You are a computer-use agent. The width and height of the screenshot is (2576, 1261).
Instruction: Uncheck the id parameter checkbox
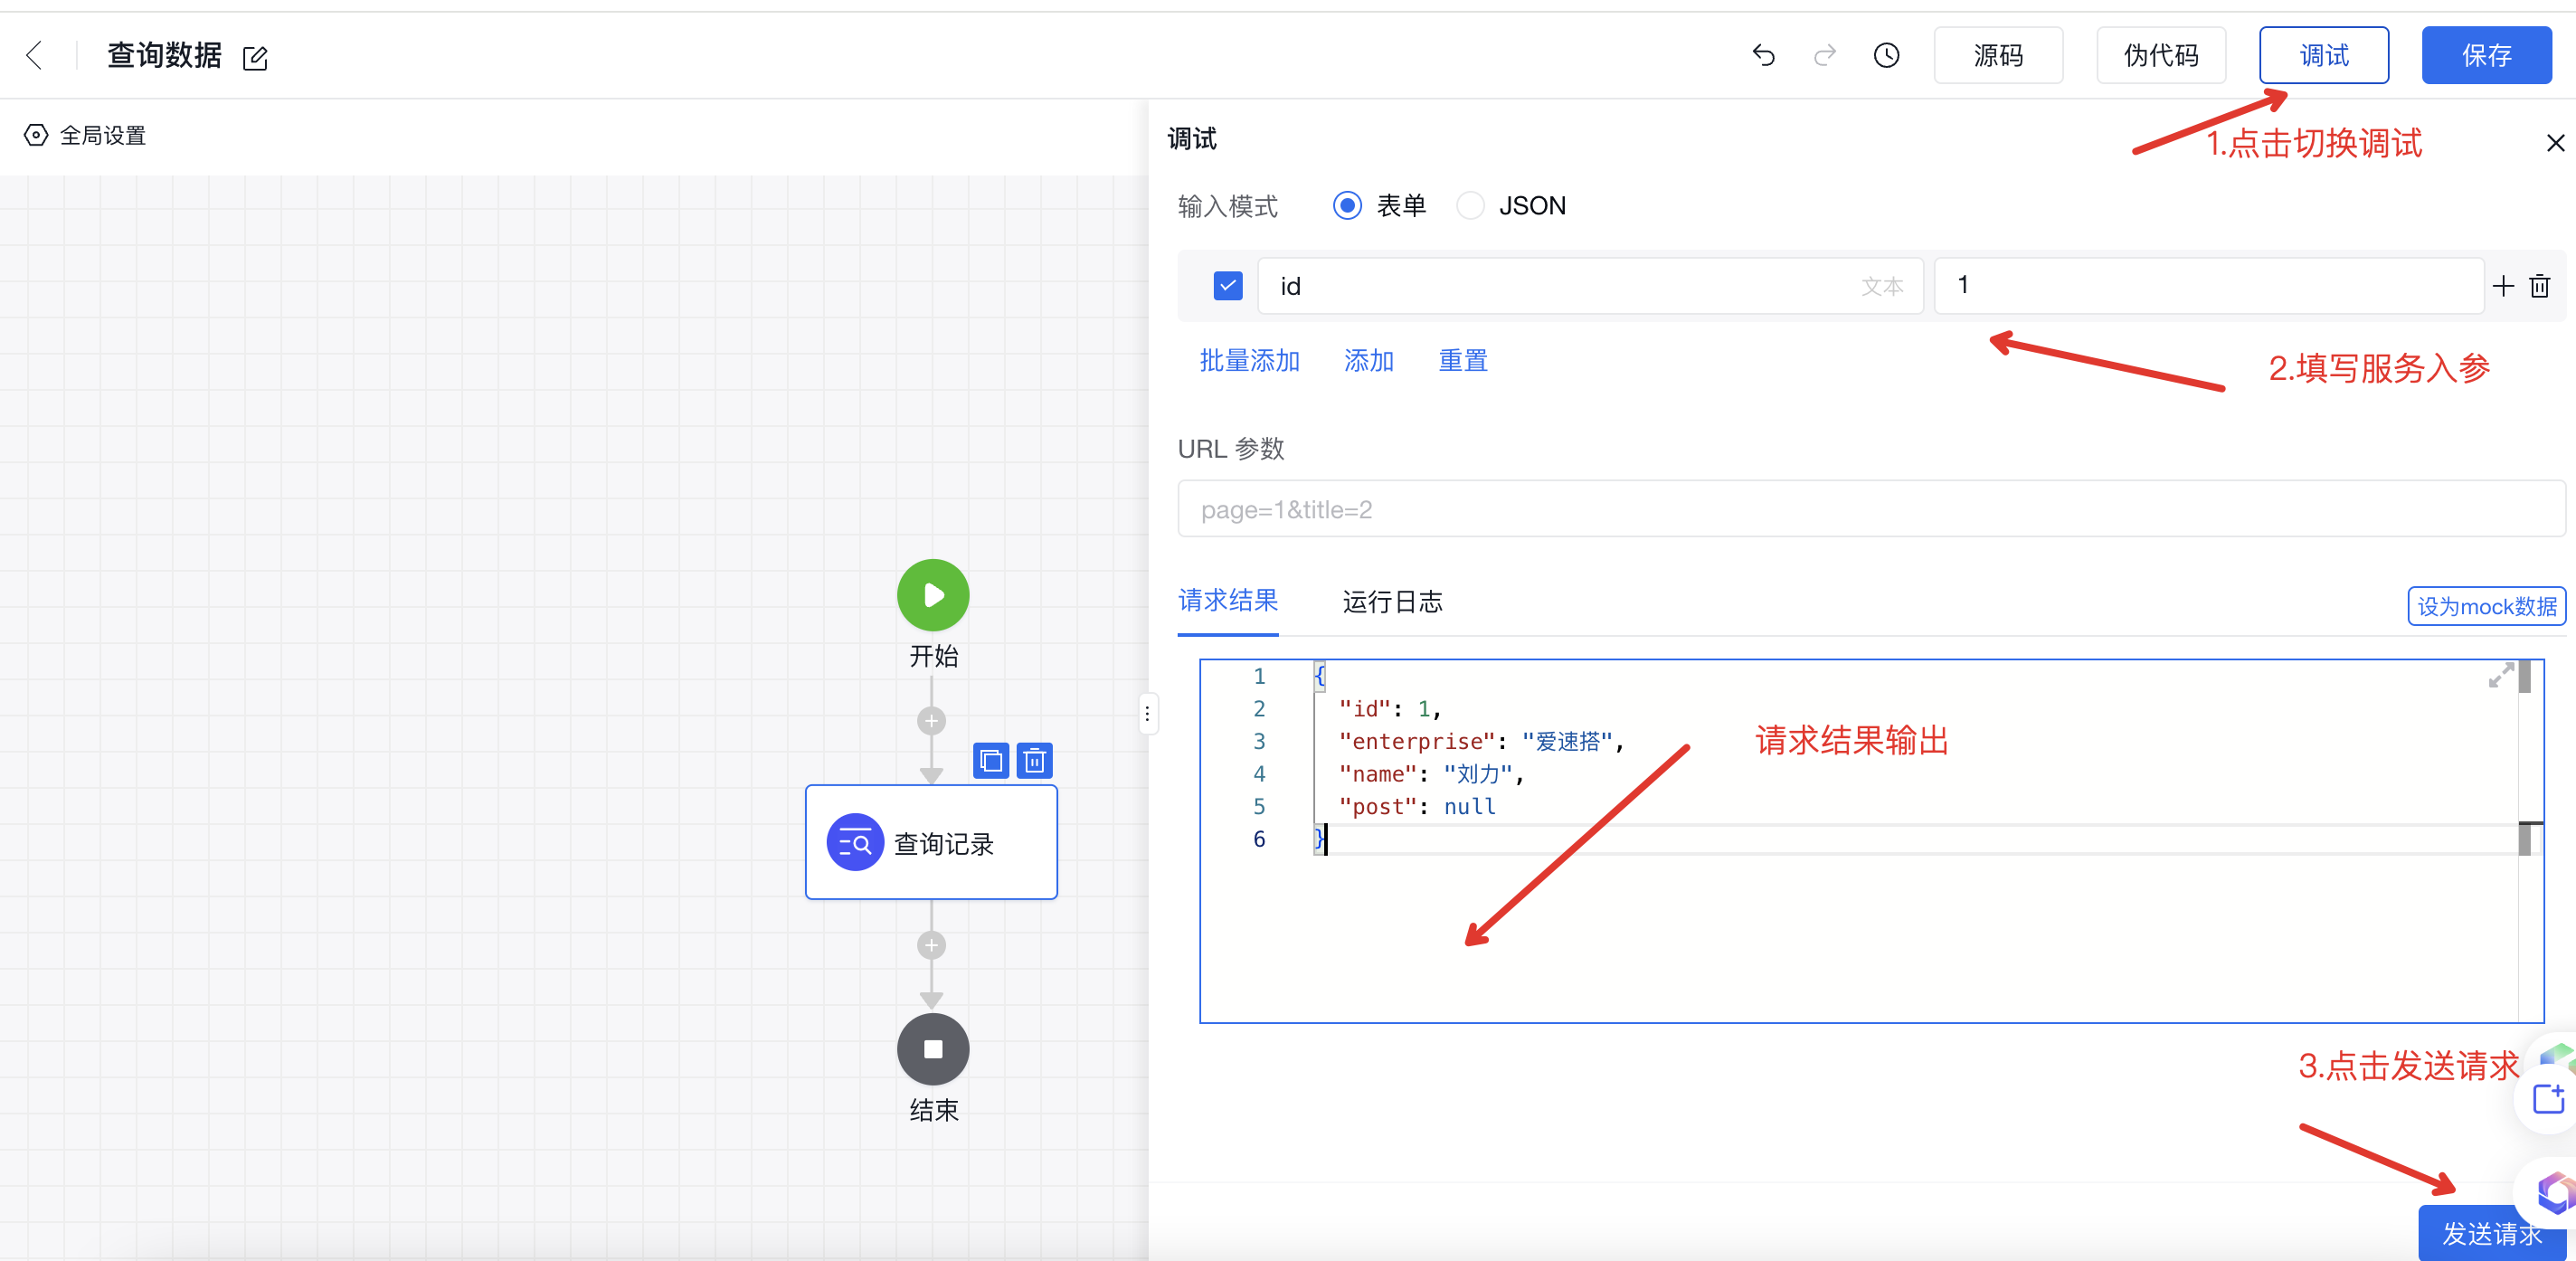click(x=1227, y=286)
